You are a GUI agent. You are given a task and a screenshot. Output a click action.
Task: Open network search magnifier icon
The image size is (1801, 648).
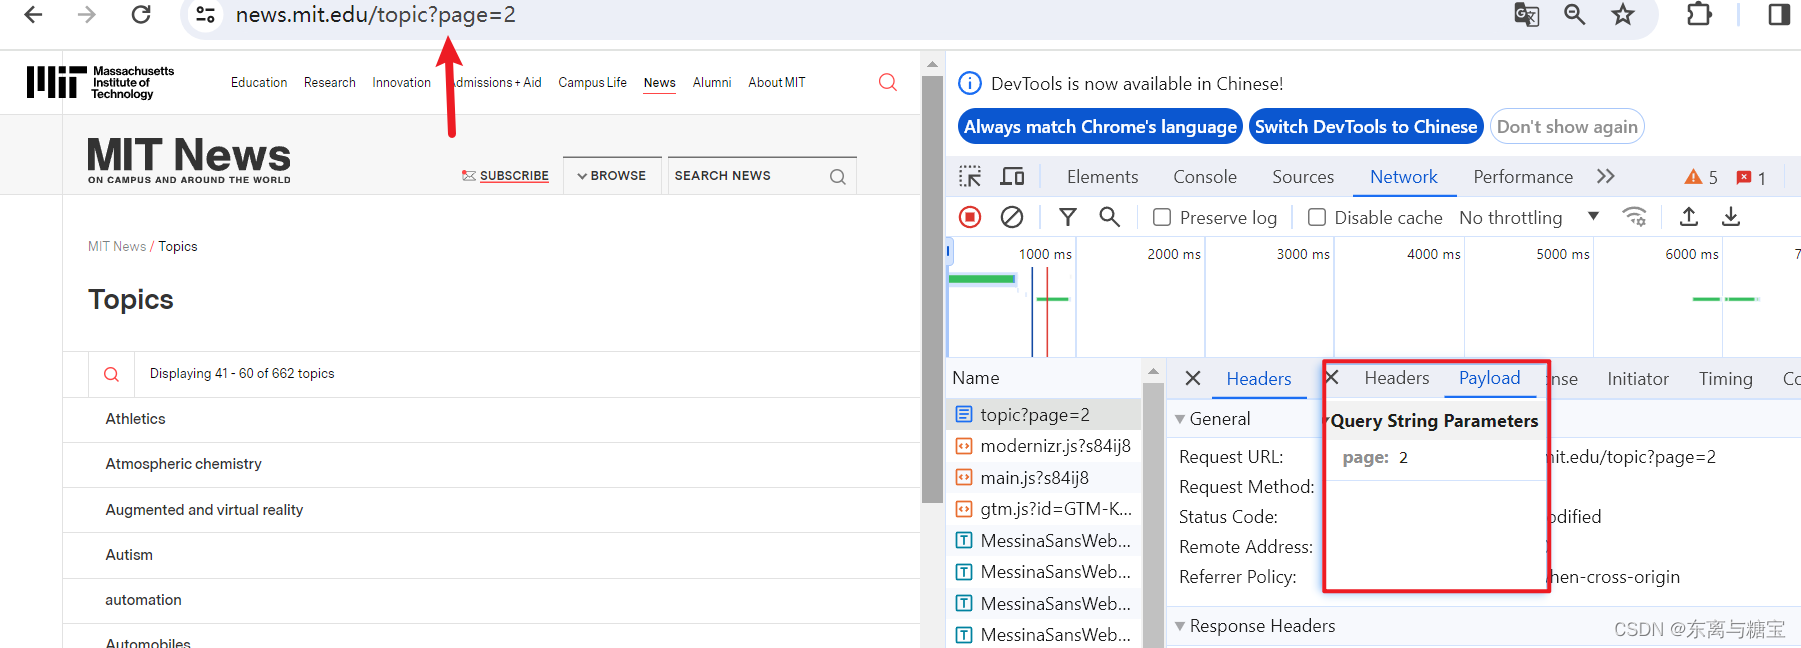tap(1109, 217)
